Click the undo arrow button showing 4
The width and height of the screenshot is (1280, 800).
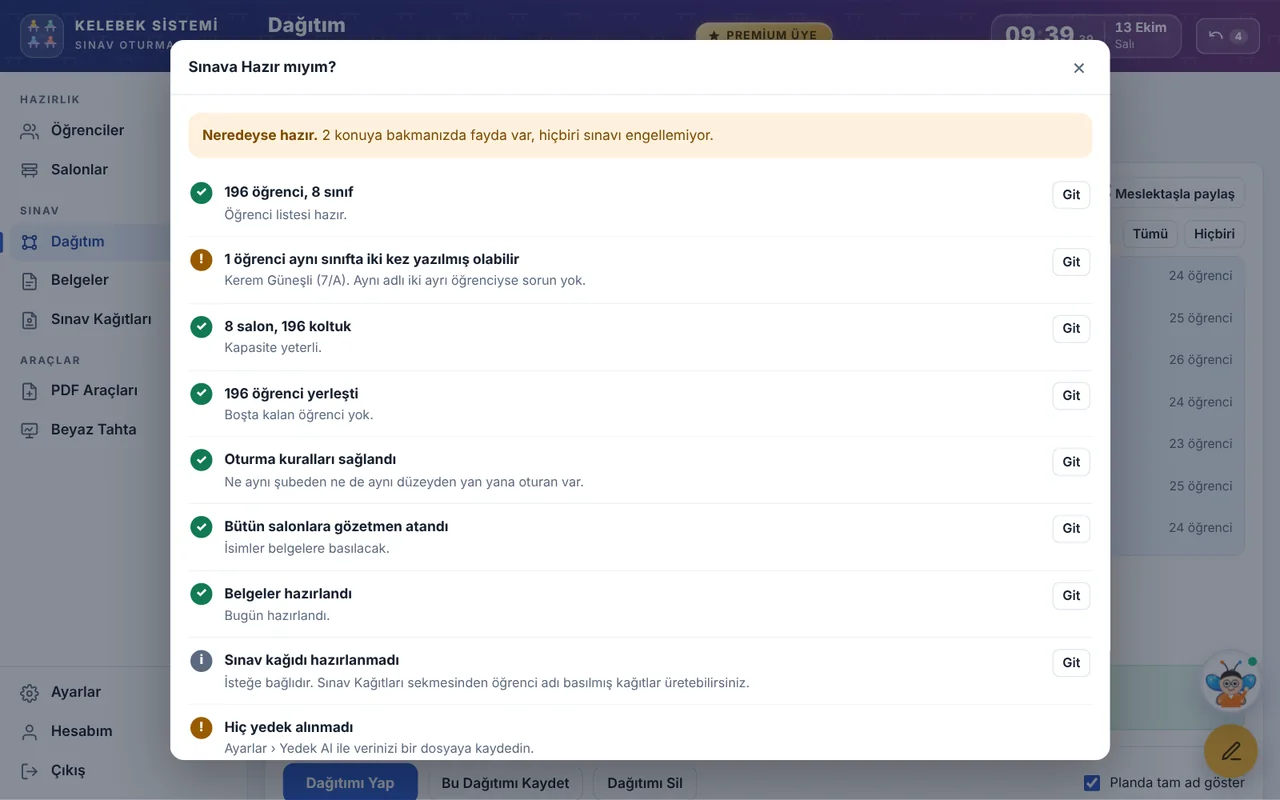tap(1227, 36)
